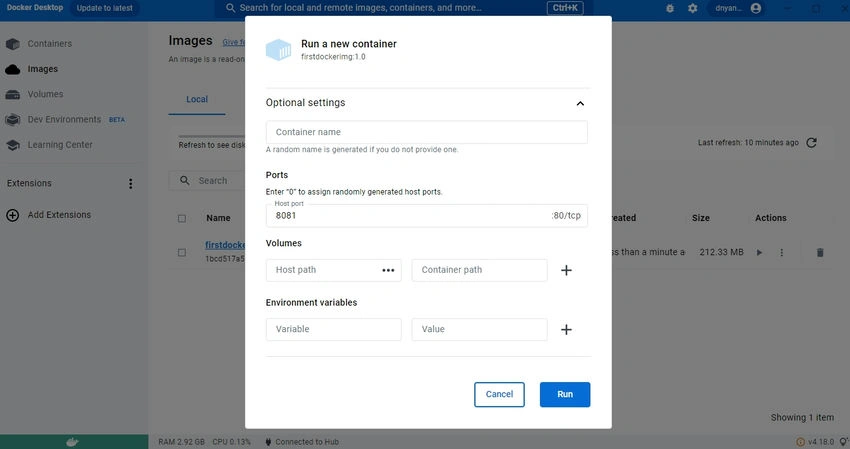The image size is (850, 449).
Task: Cancel the new container dialog
Action: pos(499,394)
